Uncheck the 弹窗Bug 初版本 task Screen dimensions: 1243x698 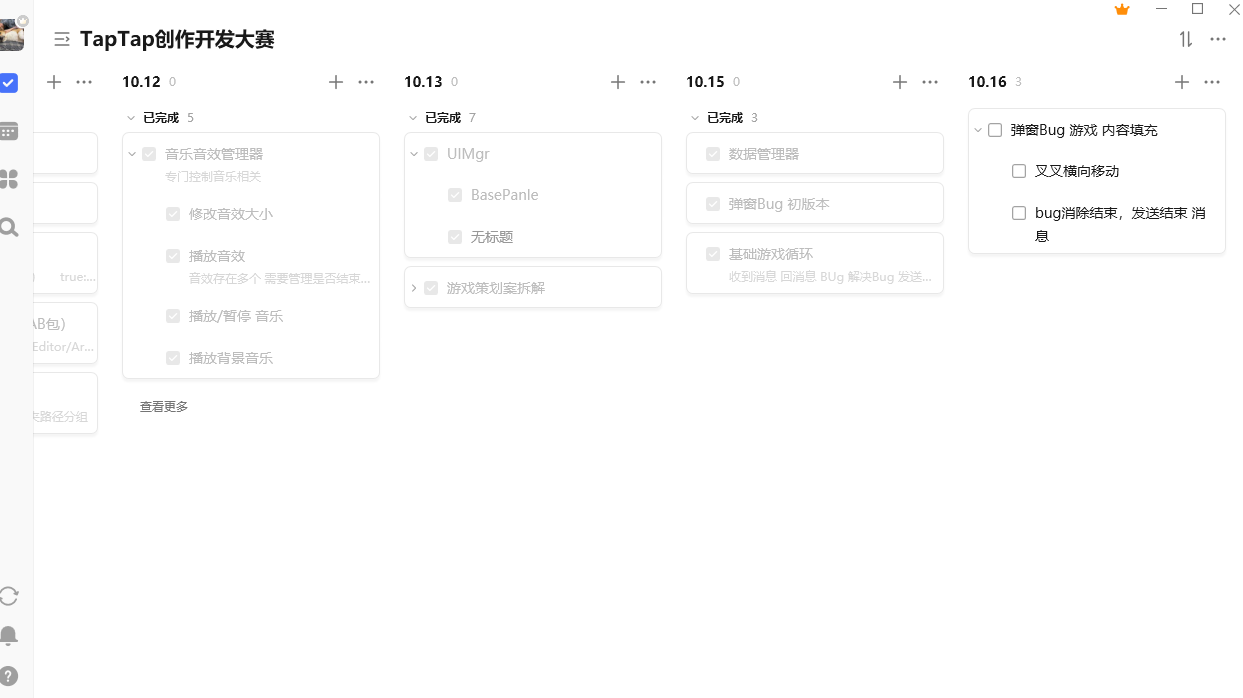coord(713,204)
